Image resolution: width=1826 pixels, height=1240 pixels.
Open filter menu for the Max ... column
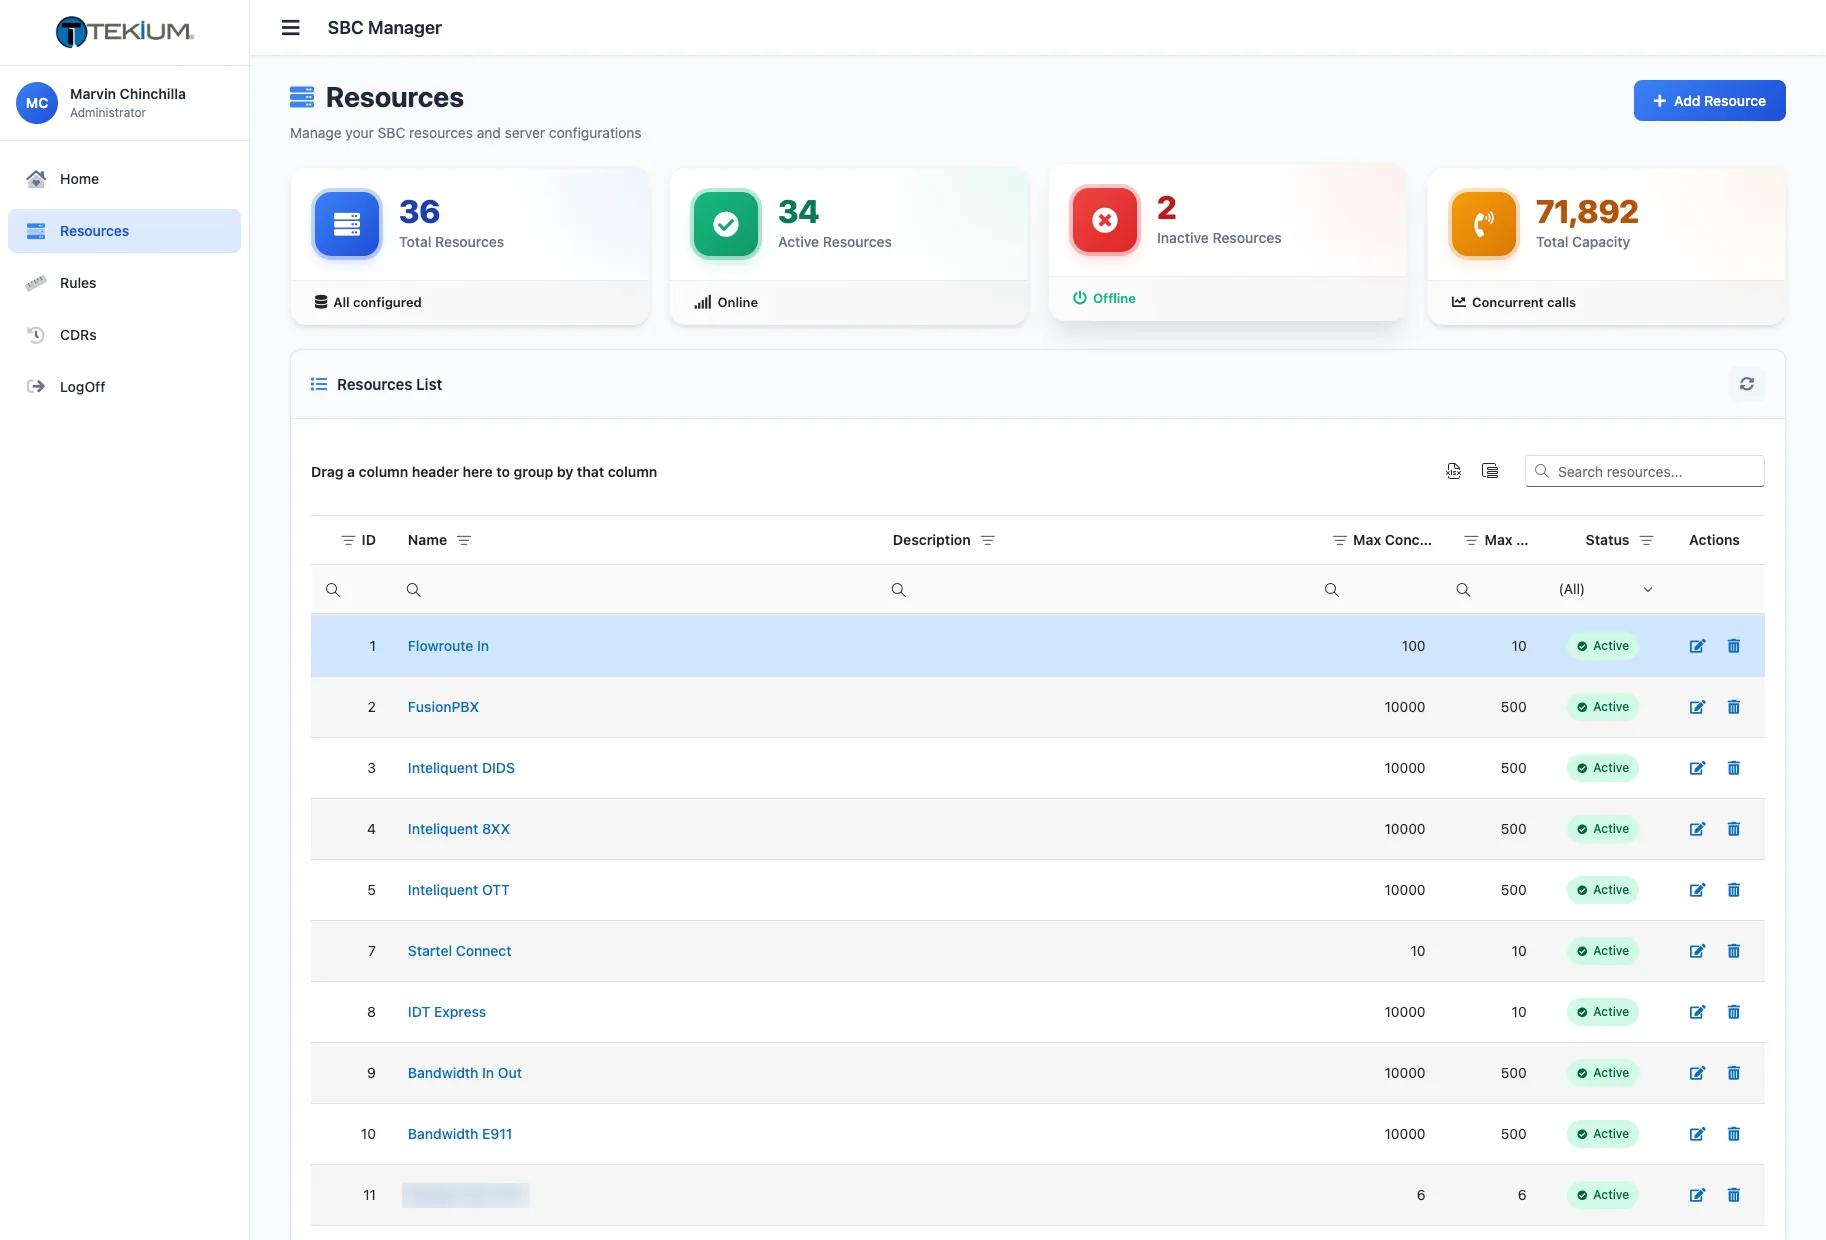(x=1471, y=540)
